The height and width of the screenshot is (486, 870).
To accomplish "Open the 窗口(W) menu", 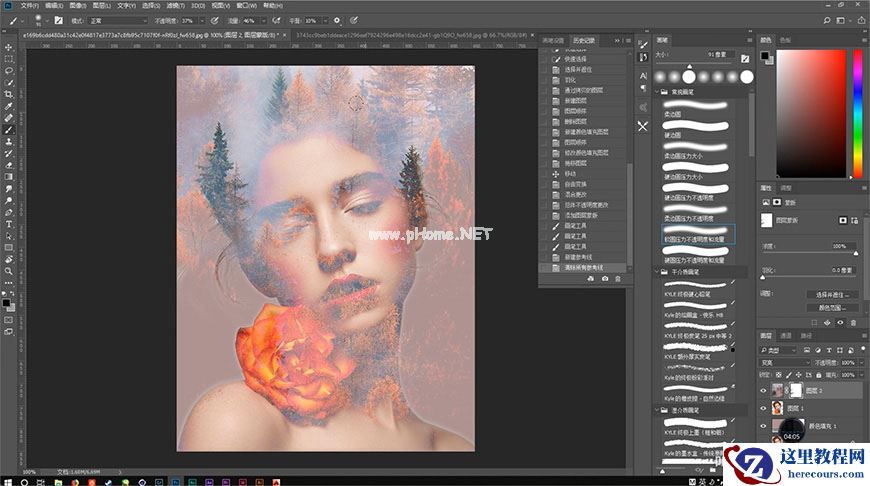I will (x=246, y=5).
